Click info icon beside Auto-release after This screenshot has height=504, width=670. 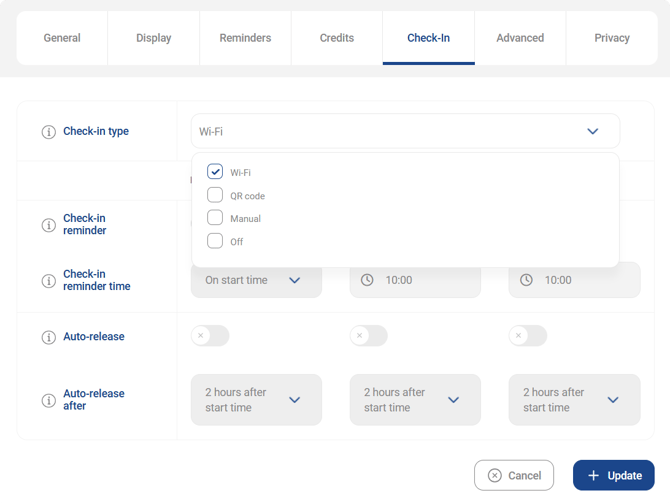click(x=49, y=400)
